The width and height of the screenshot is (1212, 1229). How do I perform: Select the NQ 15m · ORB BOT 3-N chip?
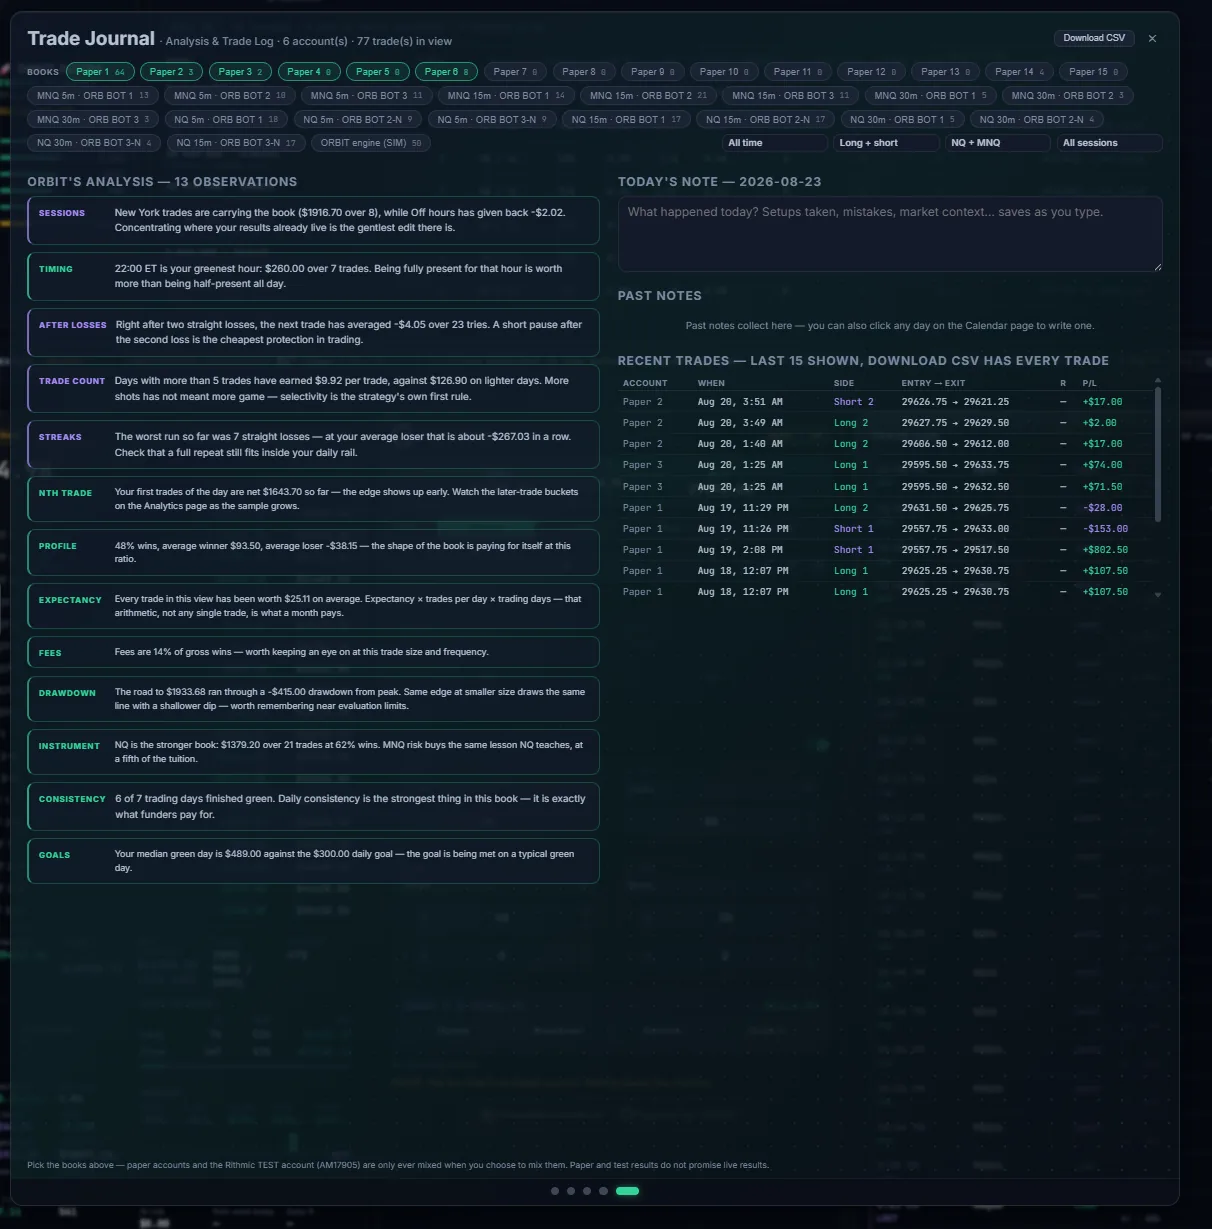point(235,143)
